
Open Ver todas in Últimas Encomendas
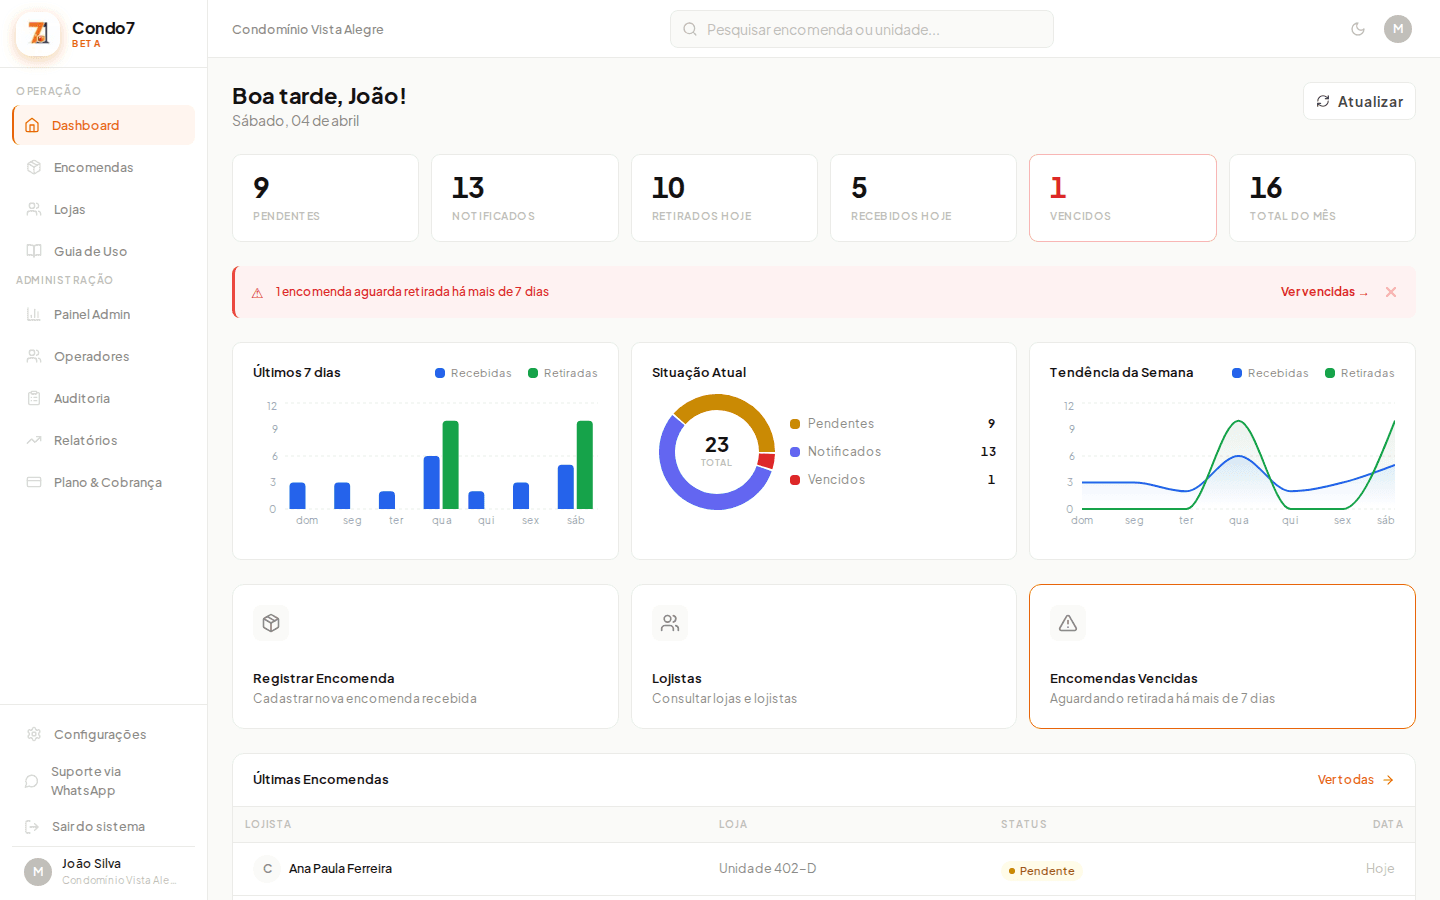coord(1355,779)
